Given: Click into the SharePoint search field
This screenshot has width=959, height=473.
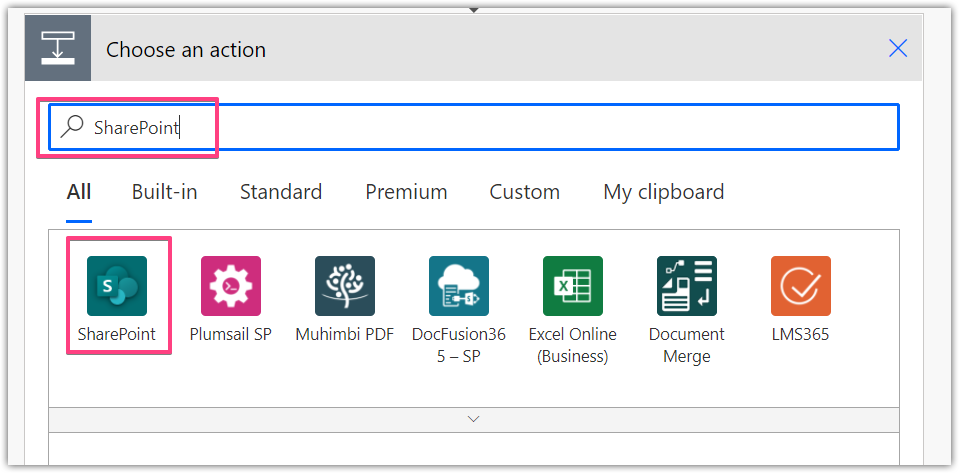Looking at the screenshot, I should click(x=473, y=127).
